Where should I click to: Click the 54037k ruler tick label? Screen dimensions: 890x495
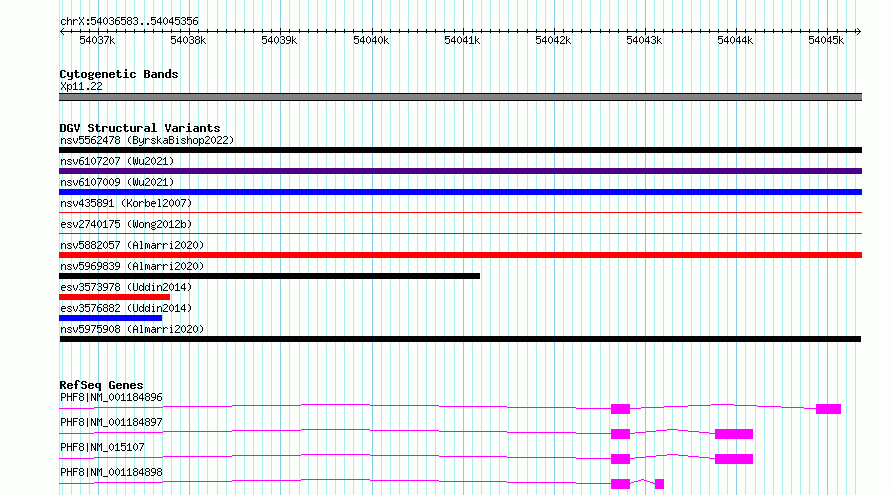coord(97,40)
